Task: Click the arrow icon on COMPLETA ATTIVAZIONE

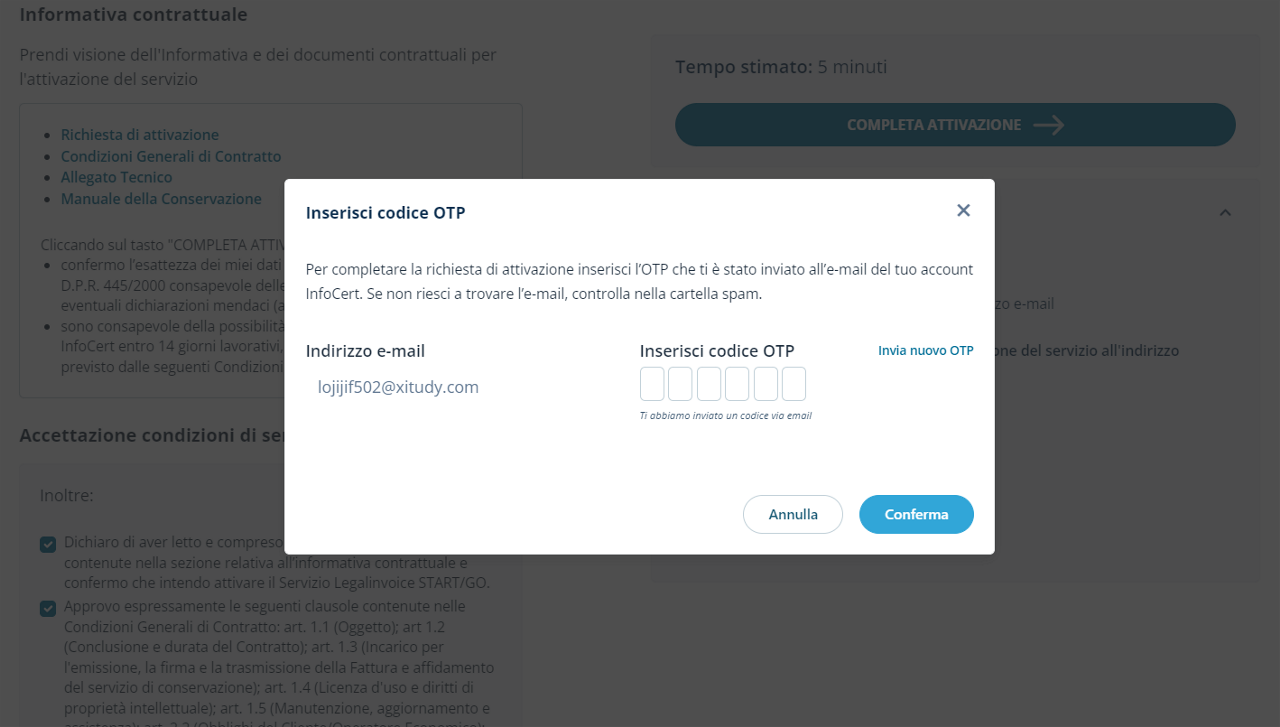Action: 1049,125
